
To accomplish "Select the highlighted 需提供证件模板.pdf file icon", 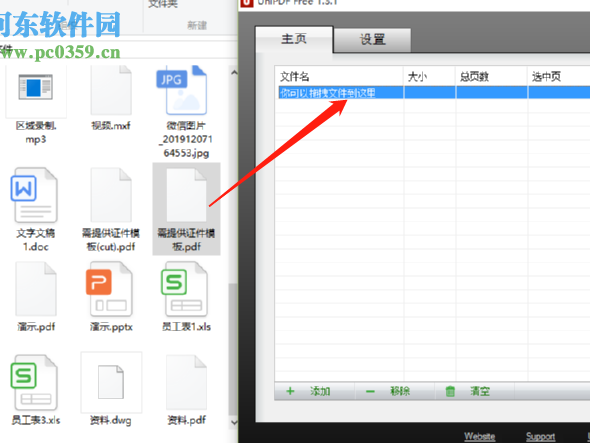I will [x=186, y=195].
